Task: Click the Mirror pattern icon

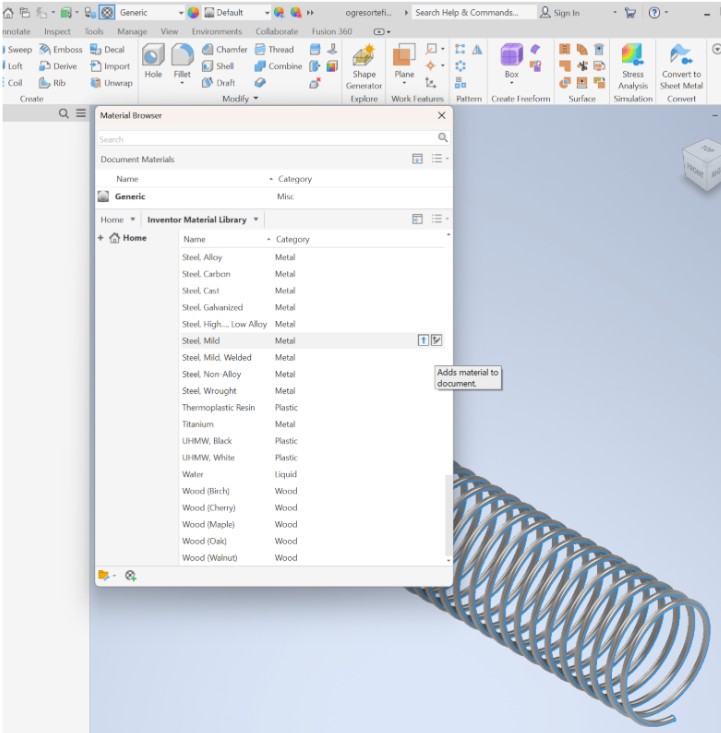Action: tap(477, 50)
